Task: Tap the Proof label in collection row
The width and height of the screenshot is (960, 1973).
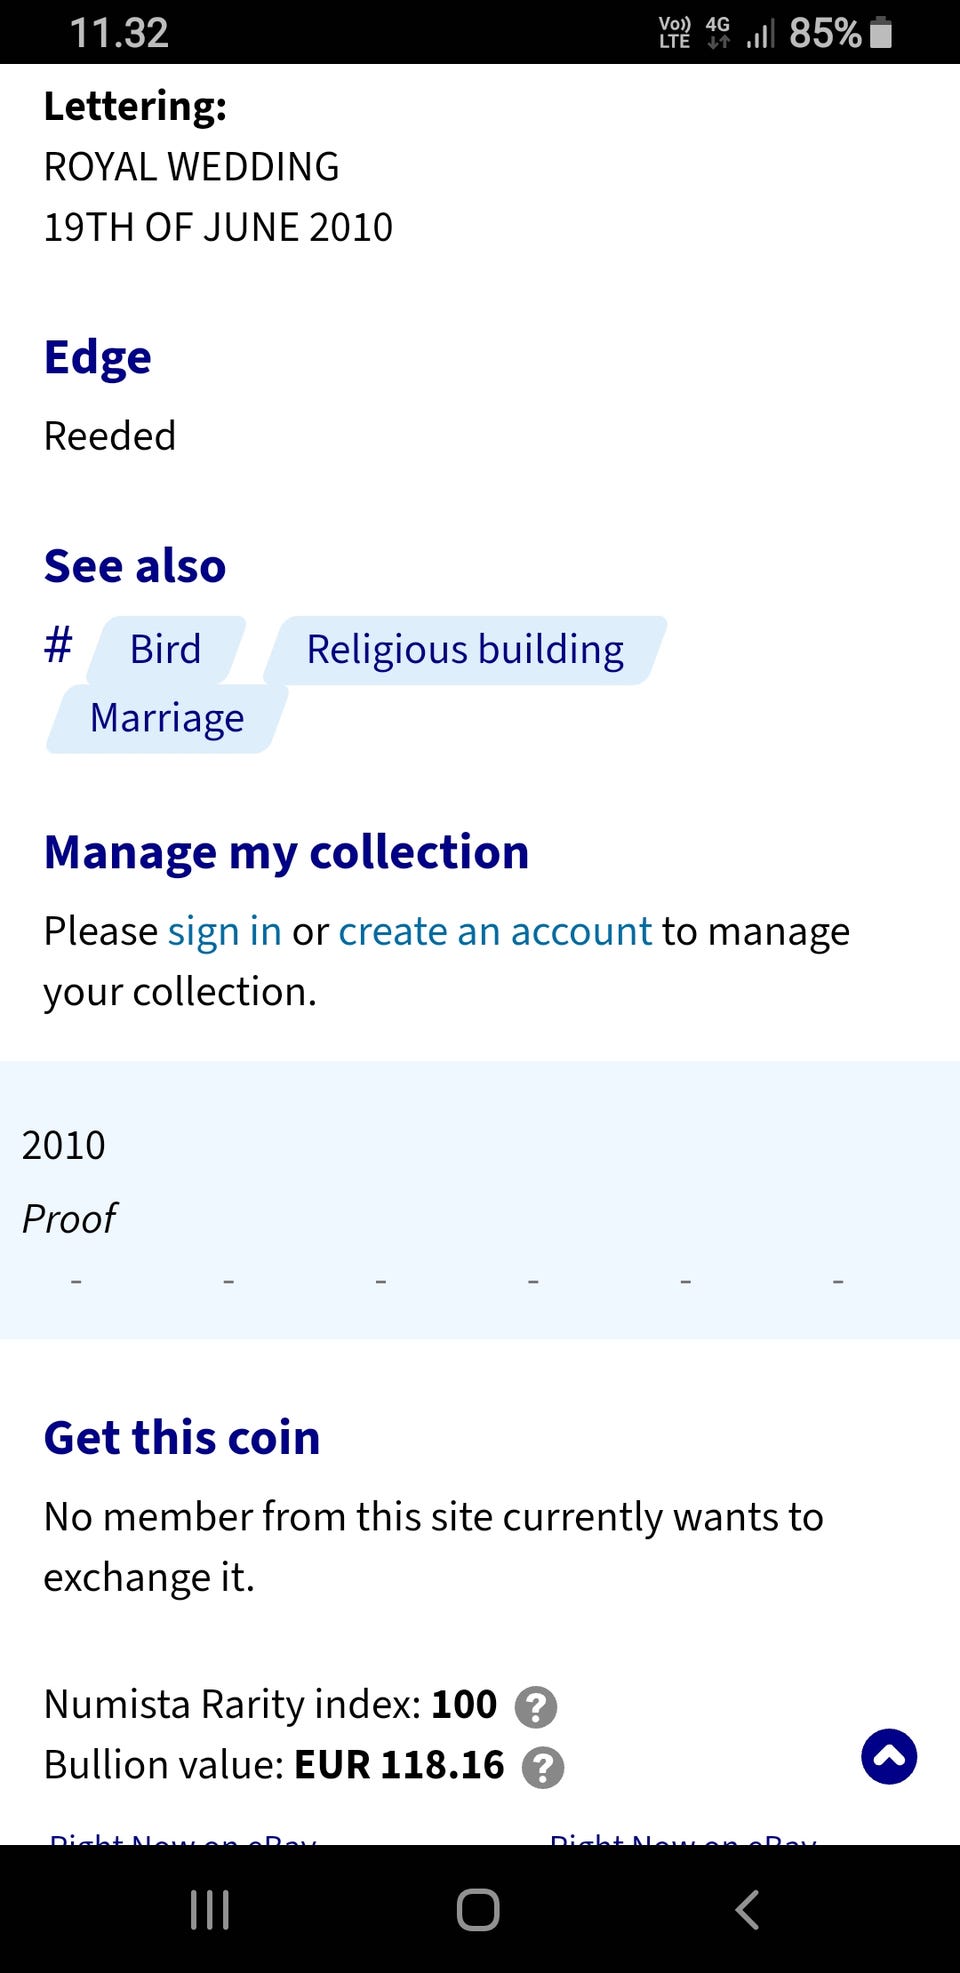Action: click(x=70, y=1219)
